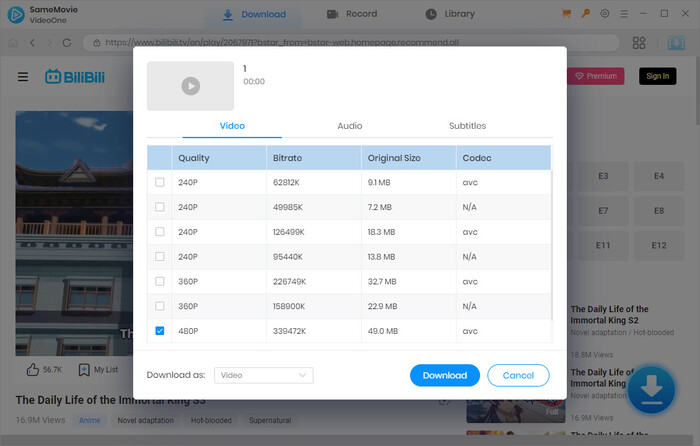Open the Record tab
The image size is (700, 446).
pyautogui.click(x=352, y=14)
